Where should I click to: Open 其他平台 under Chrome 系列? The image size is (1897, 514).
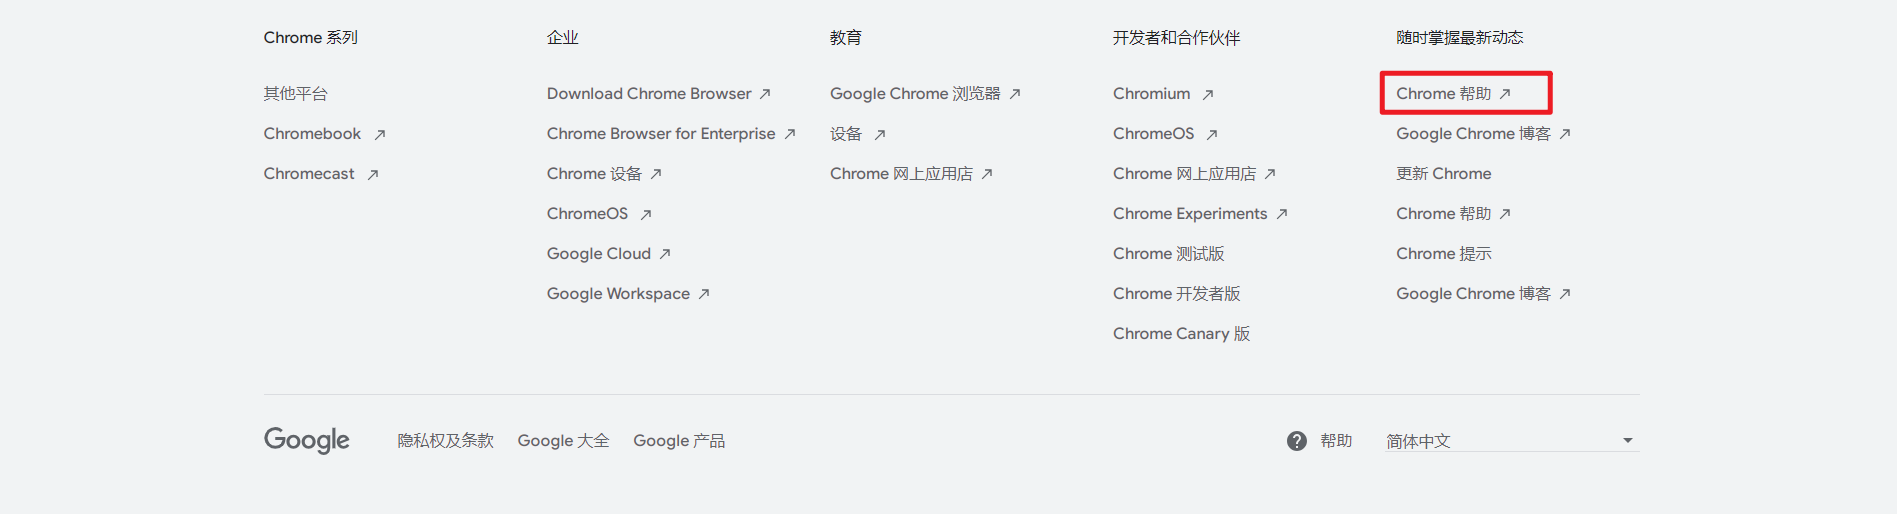[x=295, y=94]
